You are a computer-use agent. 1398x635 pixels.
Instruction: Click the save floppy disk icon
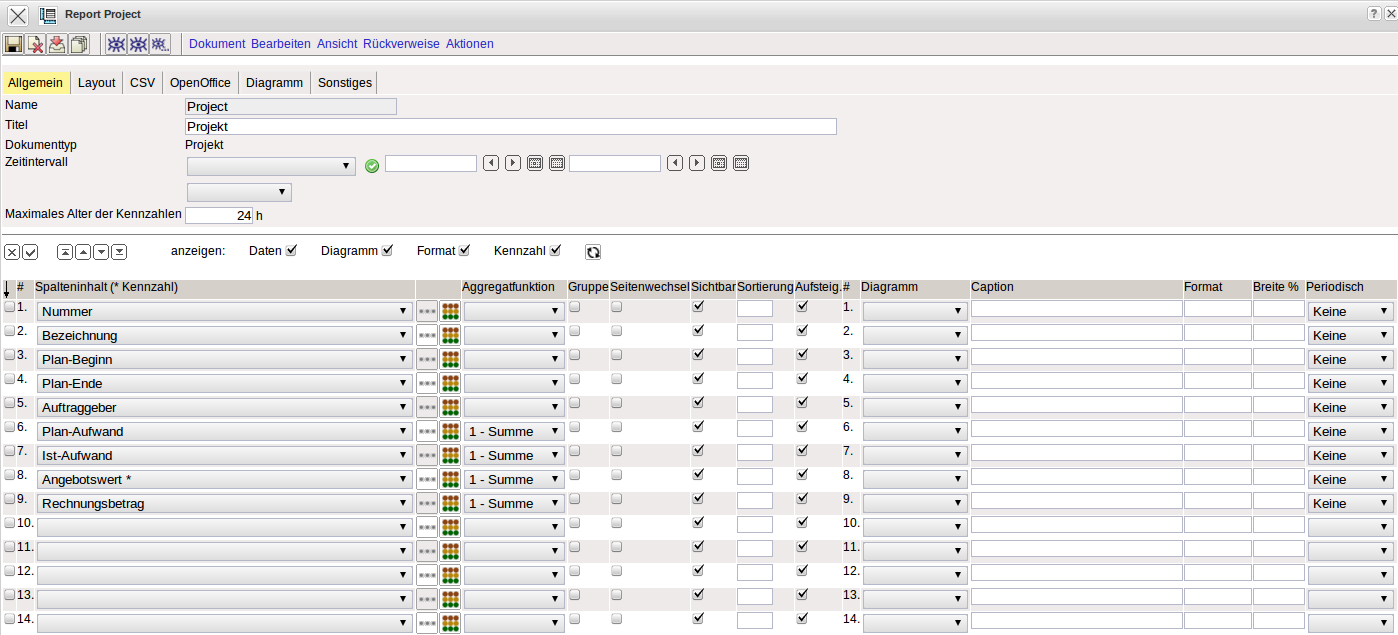pyautogui.click(x=13, y=44)
